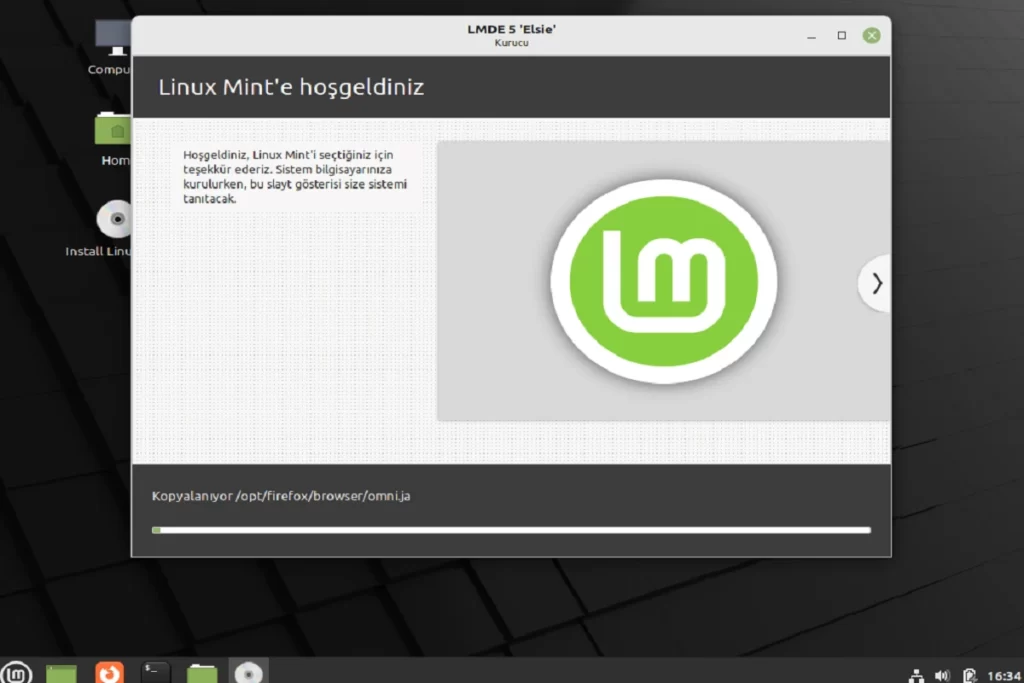Maximize the Kurucu installer window
The height and width of the screenshot is (683, 1024).
click(x=842, y=35)
